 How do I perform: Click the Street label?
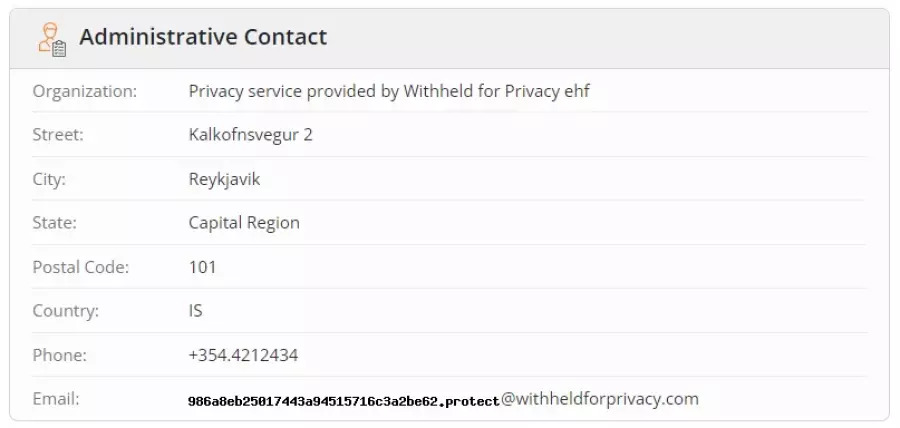pyautogui.click(x=58, y=135)
